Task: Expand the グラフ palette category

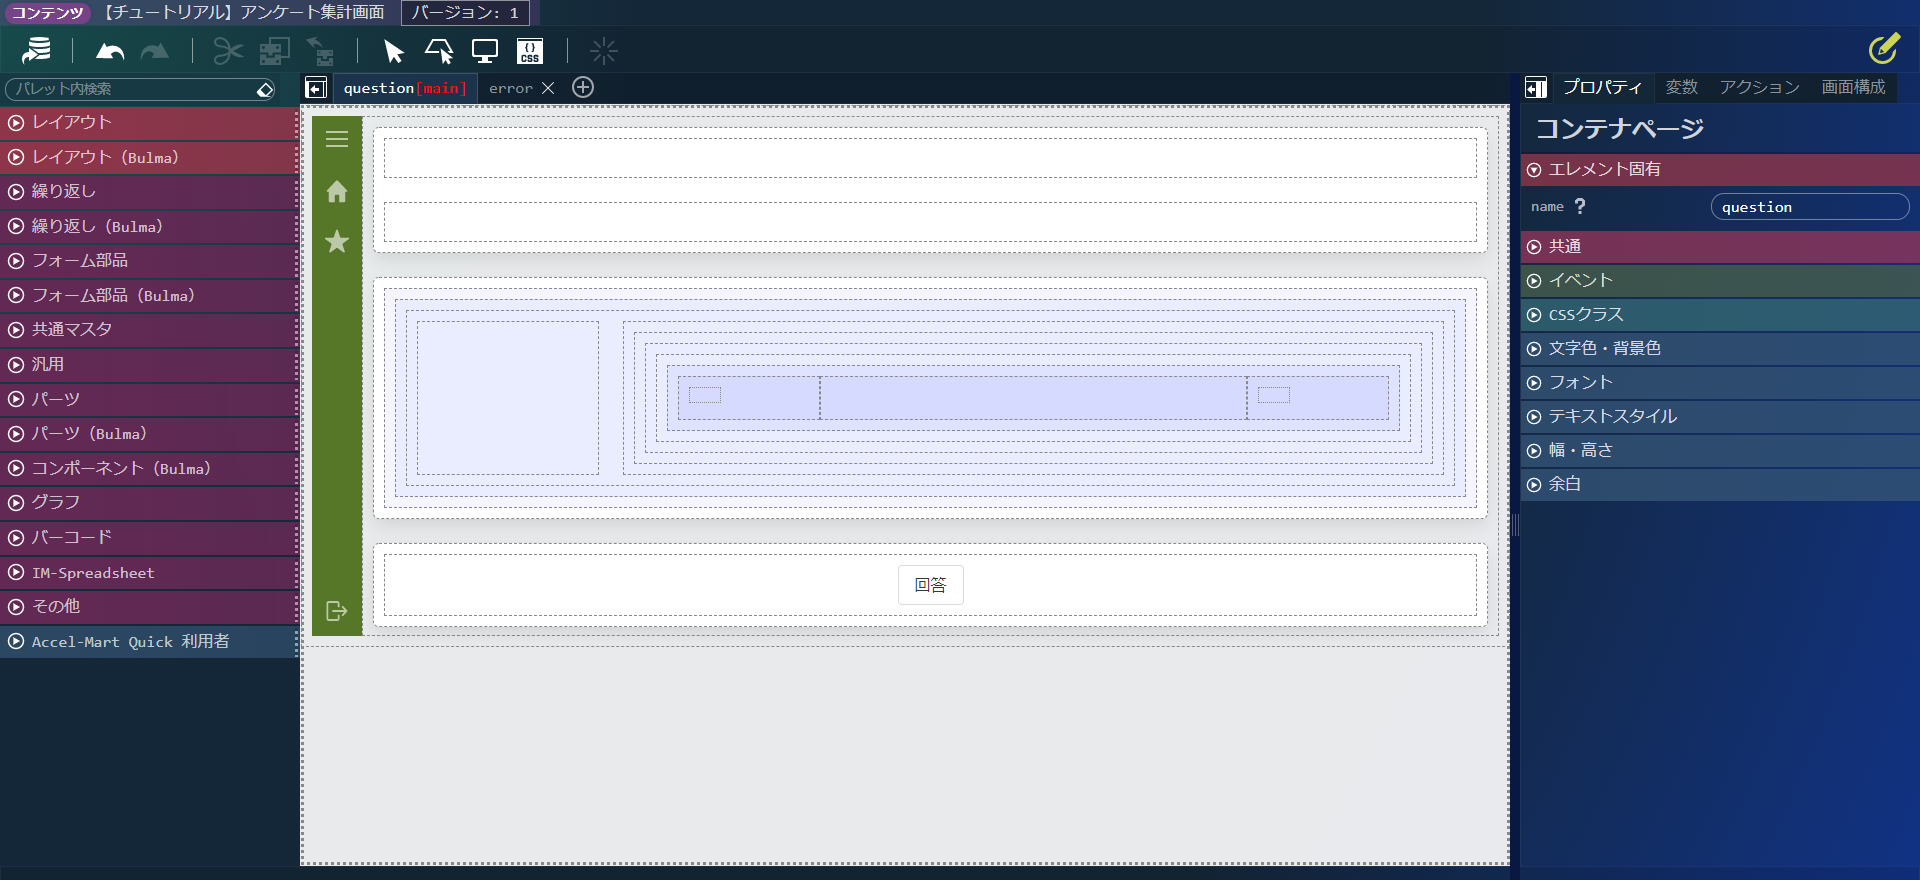Action: [x=149, y=502]
